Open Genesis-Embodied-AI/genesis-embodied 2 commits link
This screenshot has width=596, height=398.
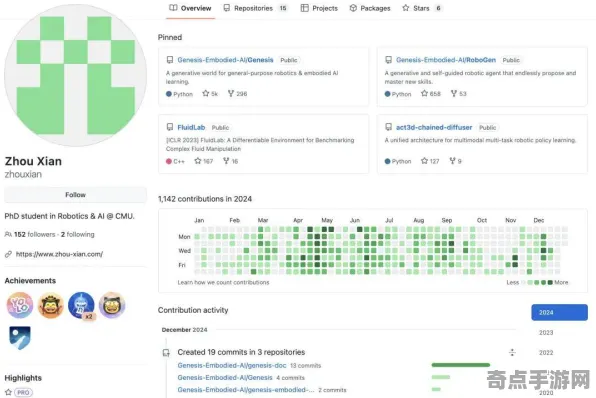(x=246, y=390)
